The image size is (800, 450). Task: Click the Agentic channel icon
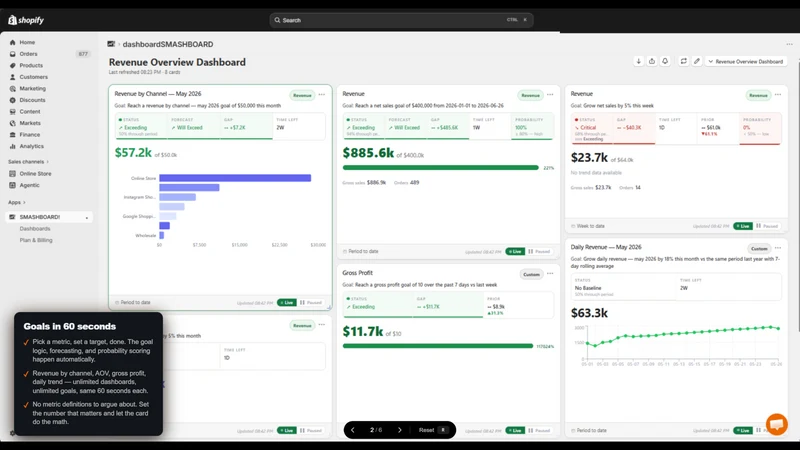tap(12, 185)
